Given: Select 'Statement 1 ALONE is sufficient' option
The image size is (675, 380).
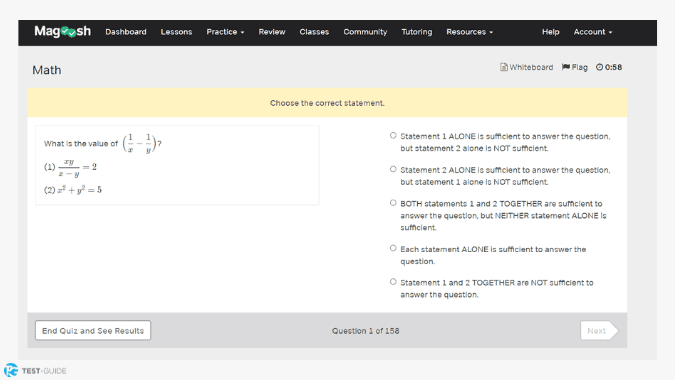Looking at the screenshot, I should [x=393, y=136].
